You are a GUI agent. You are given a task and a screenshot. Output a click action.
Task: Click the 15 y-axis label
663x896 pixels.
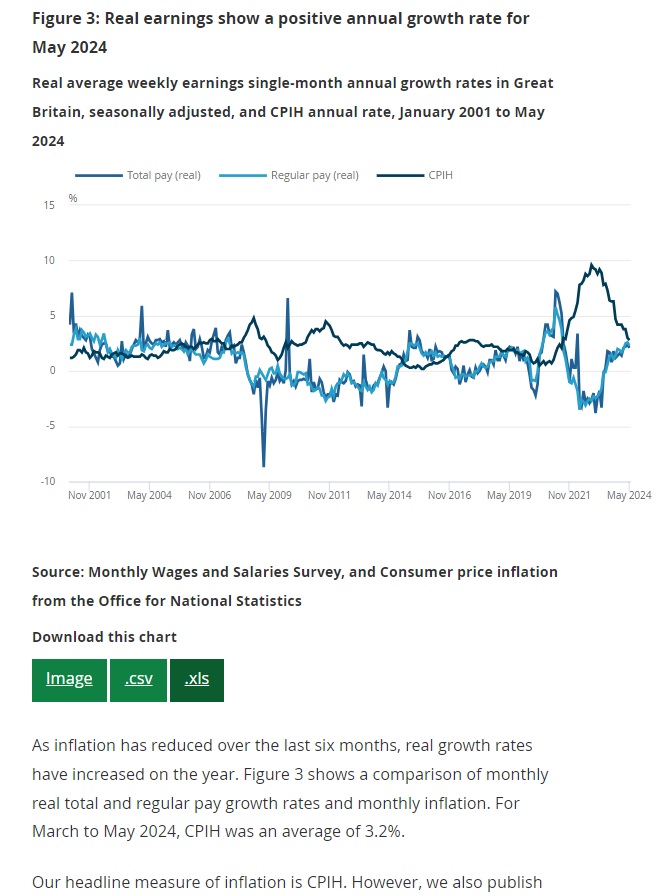tap(49, 205)
